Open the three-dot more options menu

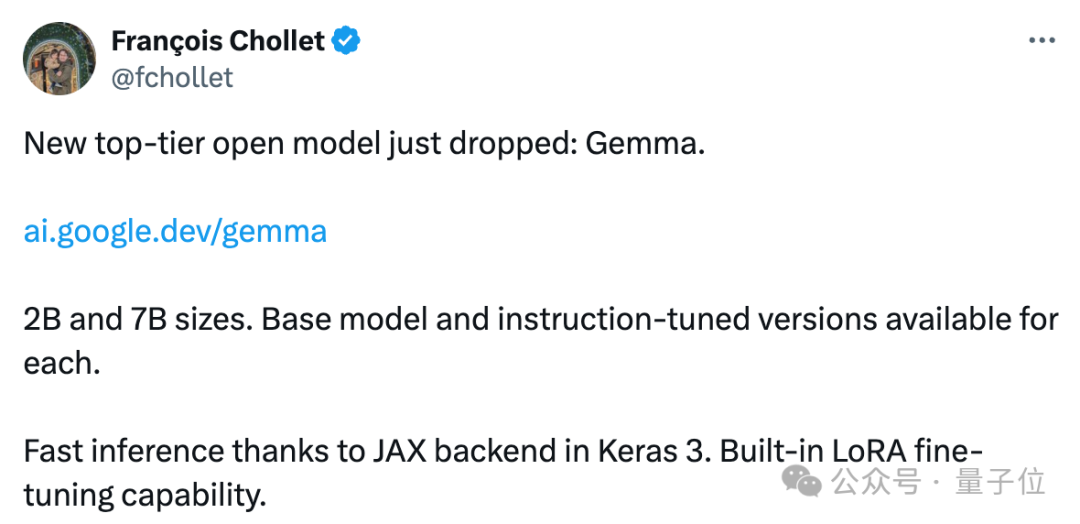(1041, 40)
